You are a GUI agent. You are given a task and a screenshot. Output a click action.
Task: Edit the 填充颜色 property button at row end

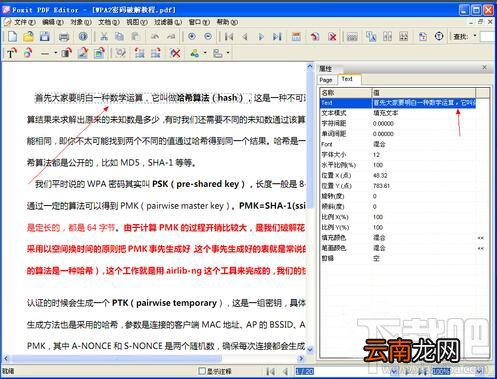tap(481, 238)
